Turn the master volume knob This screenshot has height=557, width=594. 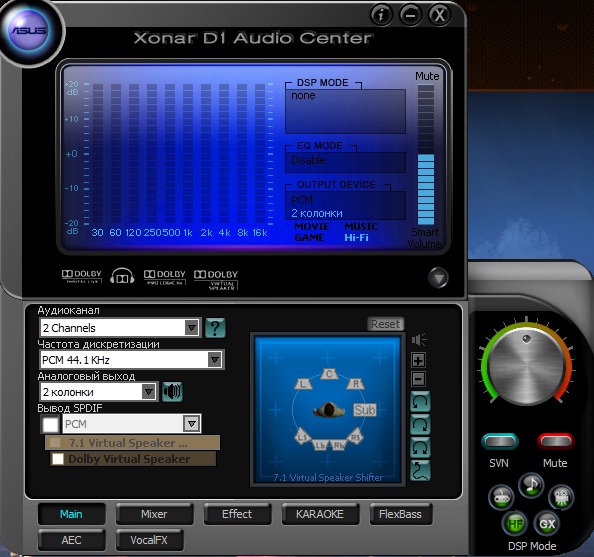point(527,367)
